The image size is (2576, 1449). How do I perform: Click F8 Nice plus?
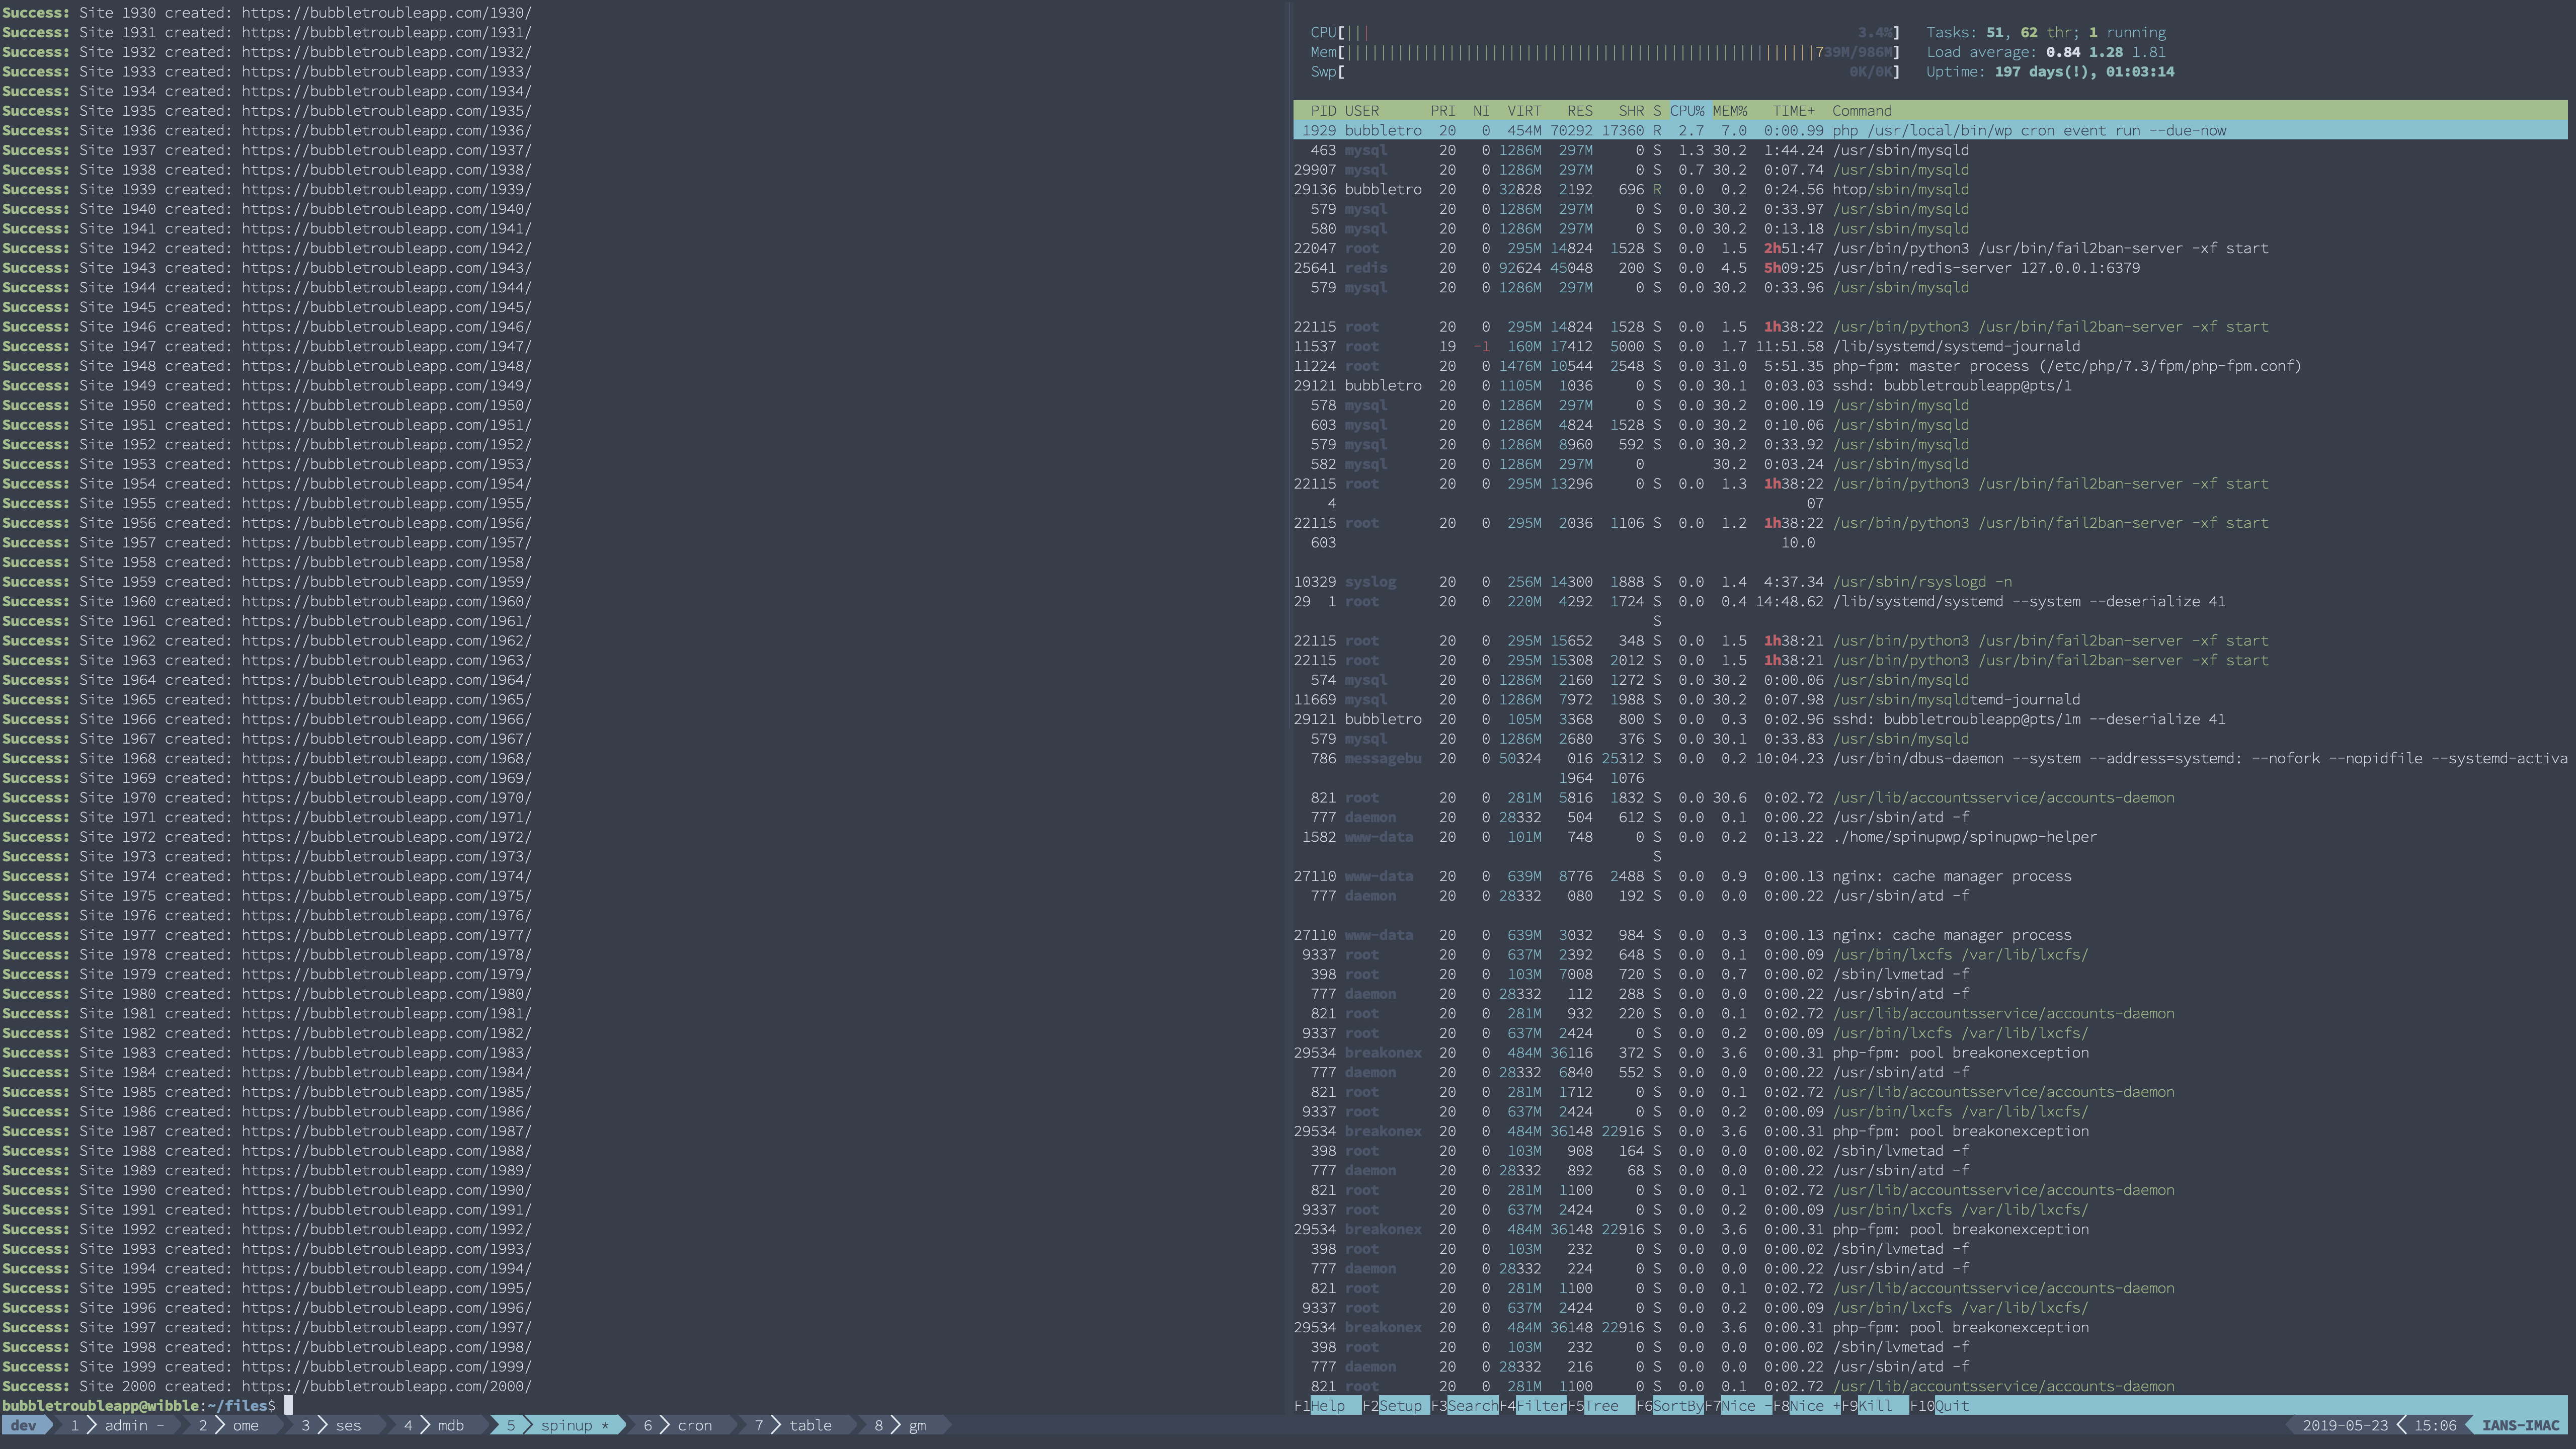tap(1806, 1405)
